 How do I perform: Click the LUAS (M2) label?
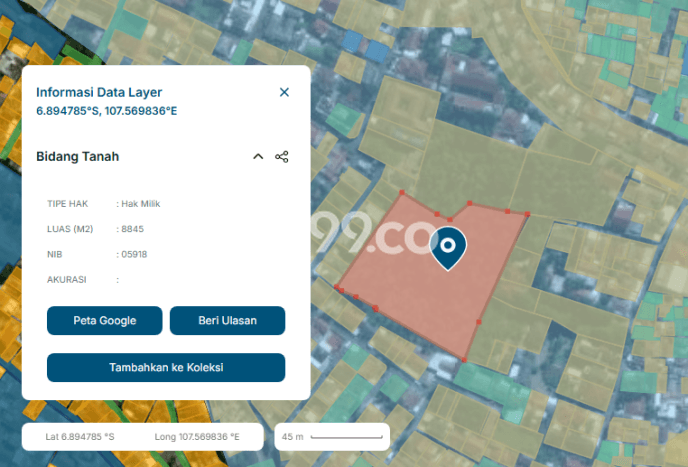[70, 229]
